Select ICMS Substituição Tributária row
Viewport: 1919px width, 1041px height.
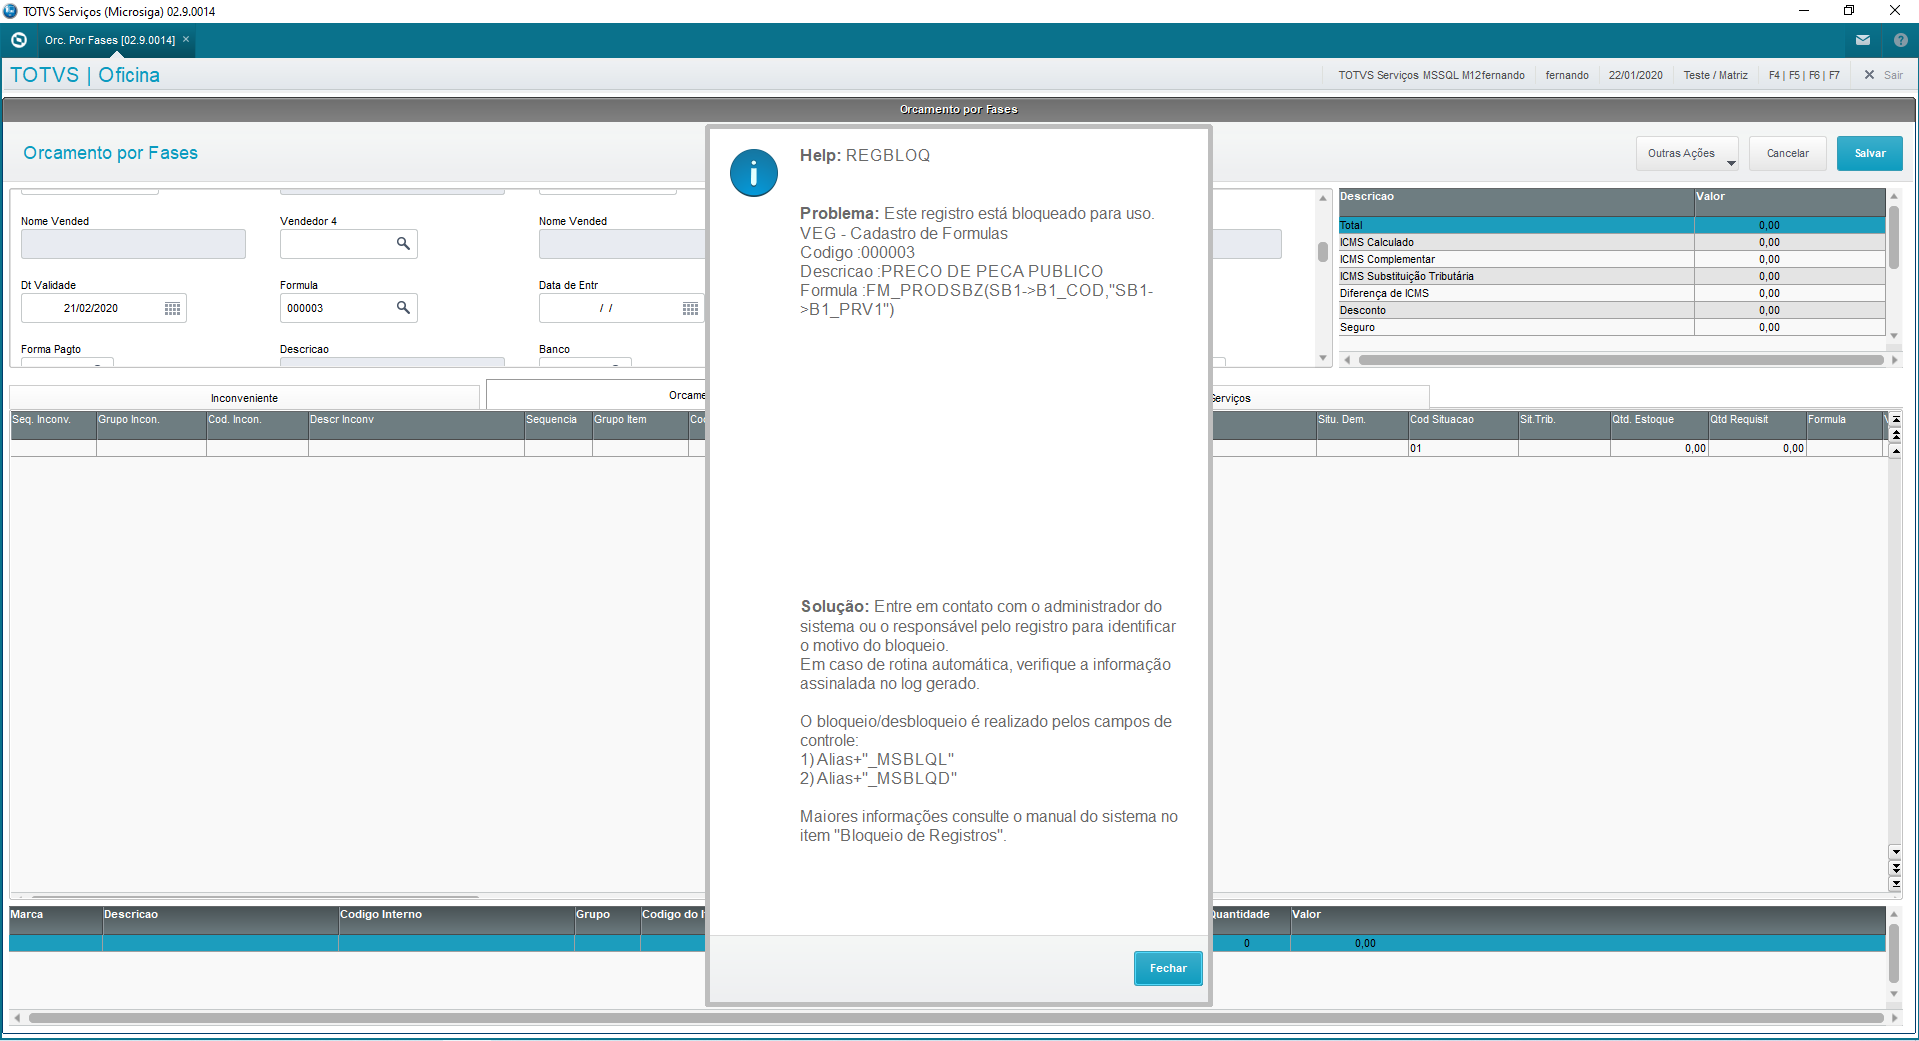[x=1612, y=276]
